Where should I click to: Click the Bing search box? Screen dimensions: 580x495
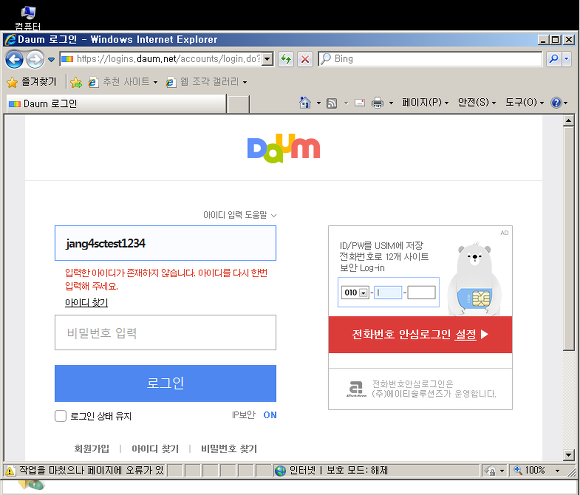[430, 59]
